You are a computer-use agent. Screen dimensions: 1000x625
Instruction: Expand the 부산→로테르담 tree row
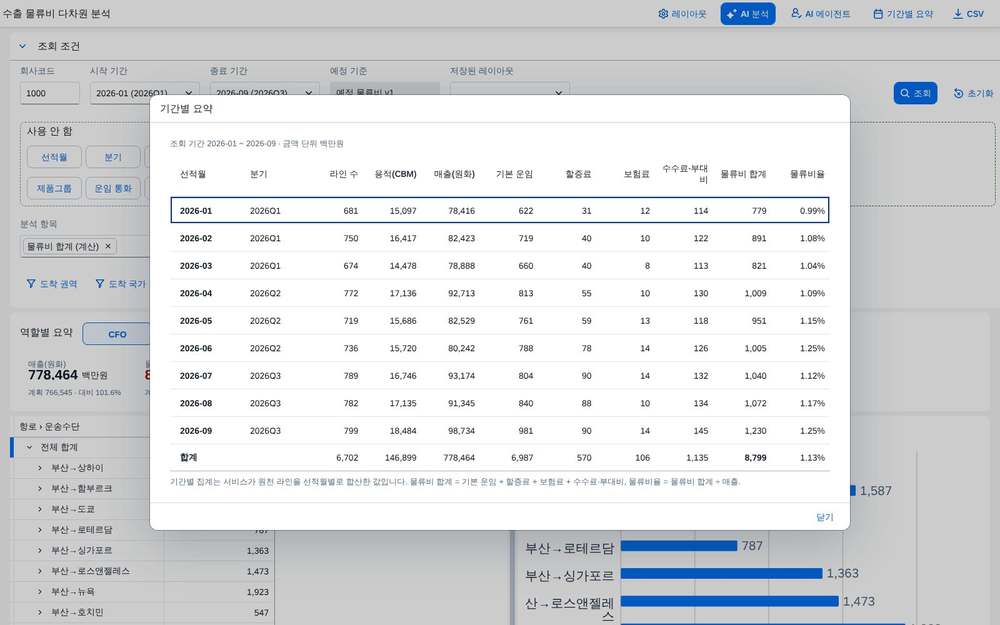(x=40, y=530)
